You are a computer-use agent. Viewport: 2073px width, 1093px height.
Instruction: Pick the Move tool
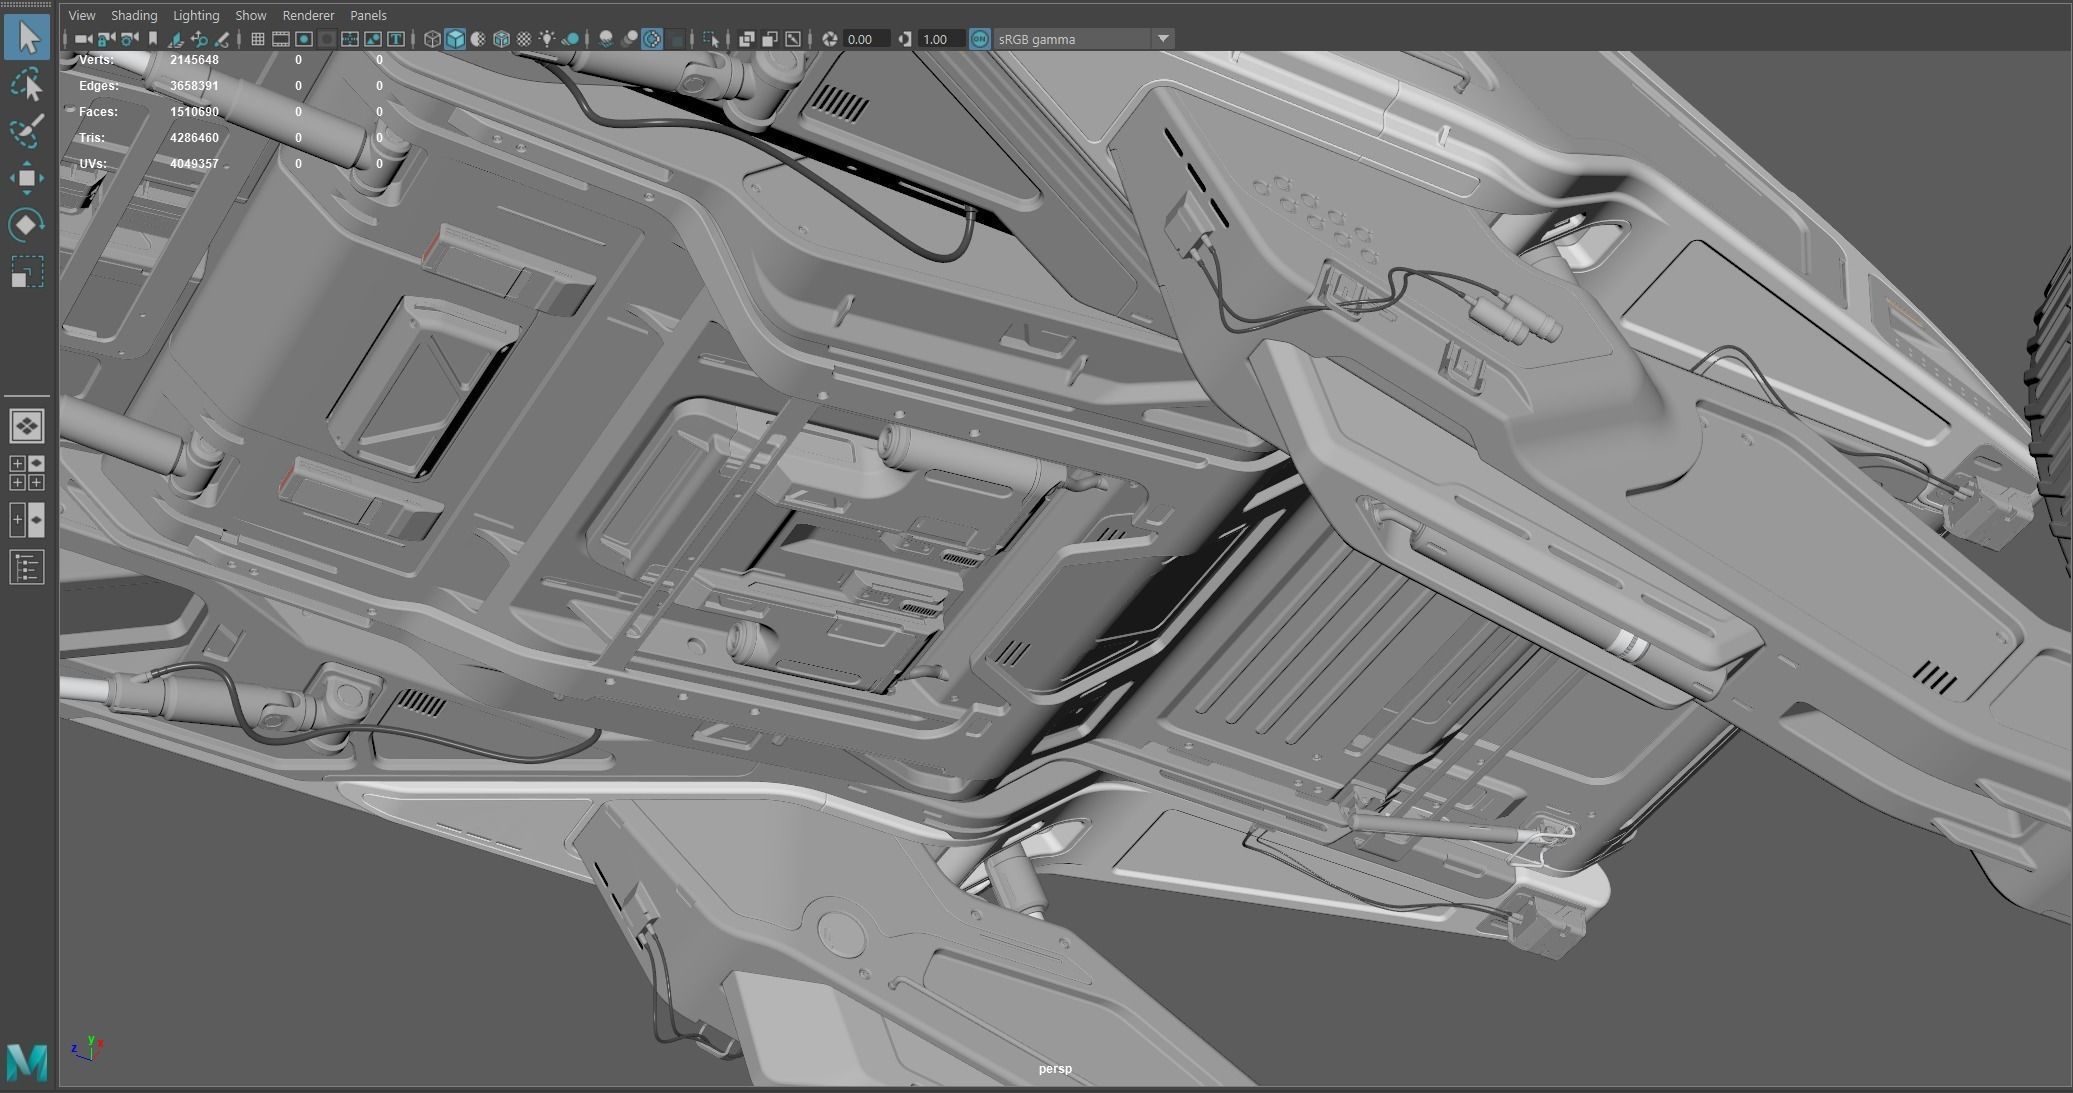point(27,178)
